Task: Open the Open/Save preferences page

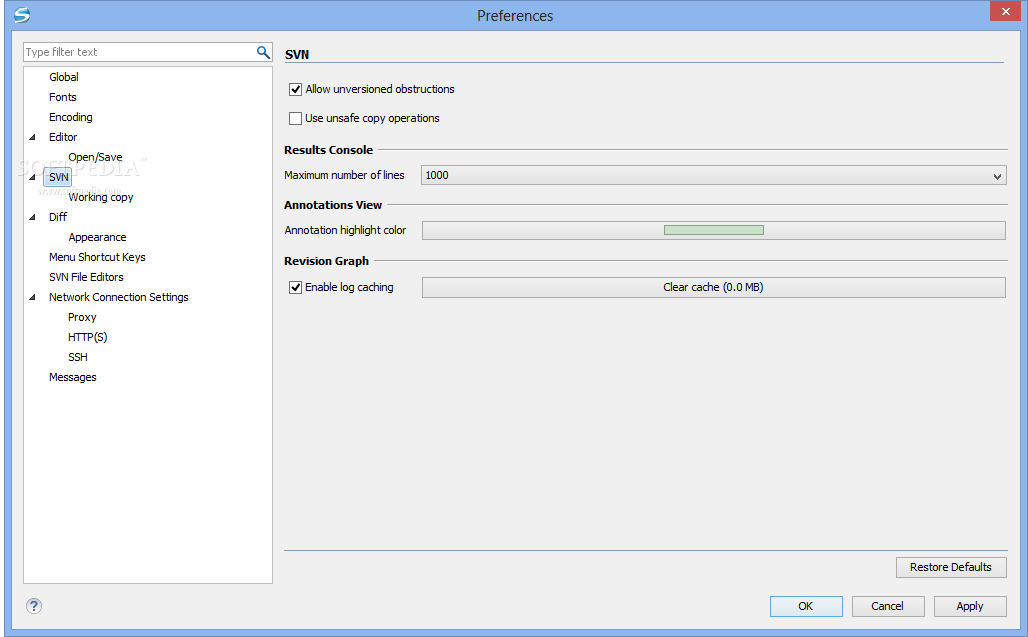Action: (95, 157)
